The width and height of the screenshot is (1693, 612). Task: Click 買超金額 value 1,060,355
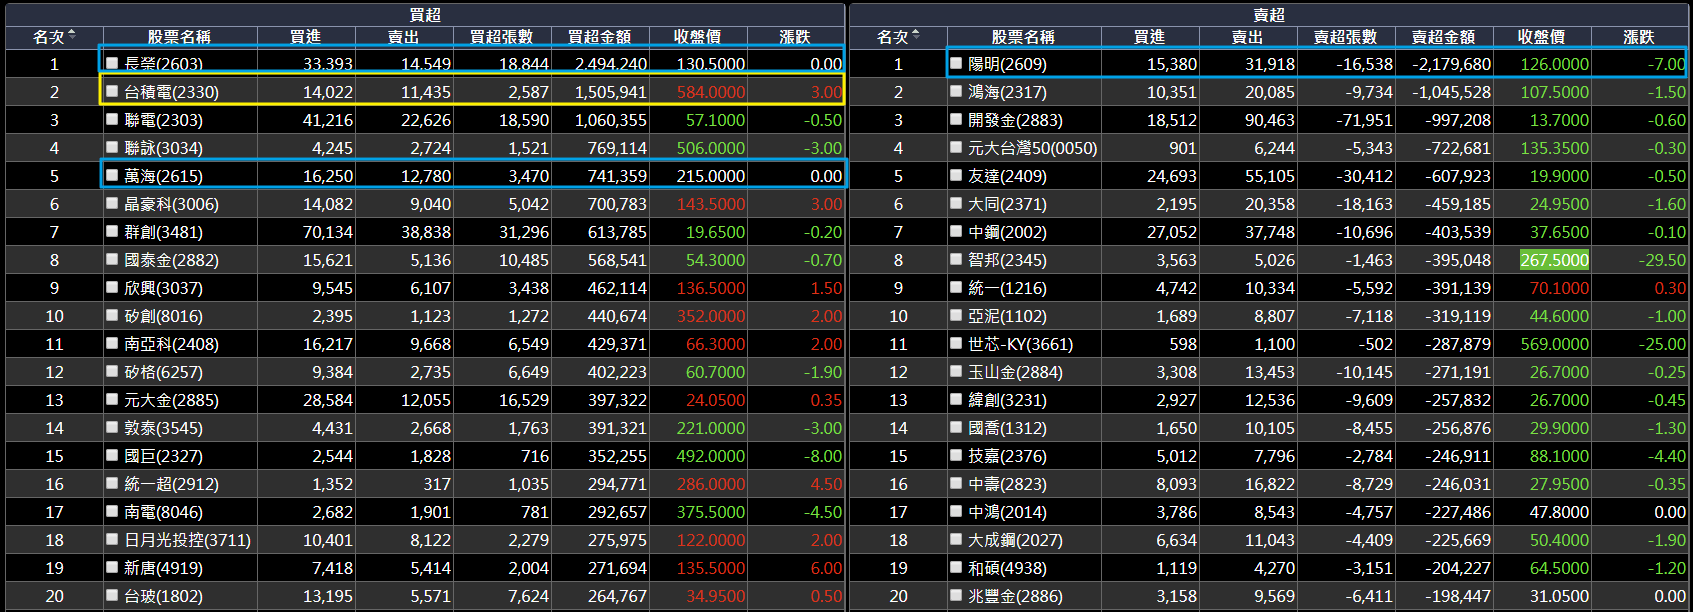coord(611,120)
